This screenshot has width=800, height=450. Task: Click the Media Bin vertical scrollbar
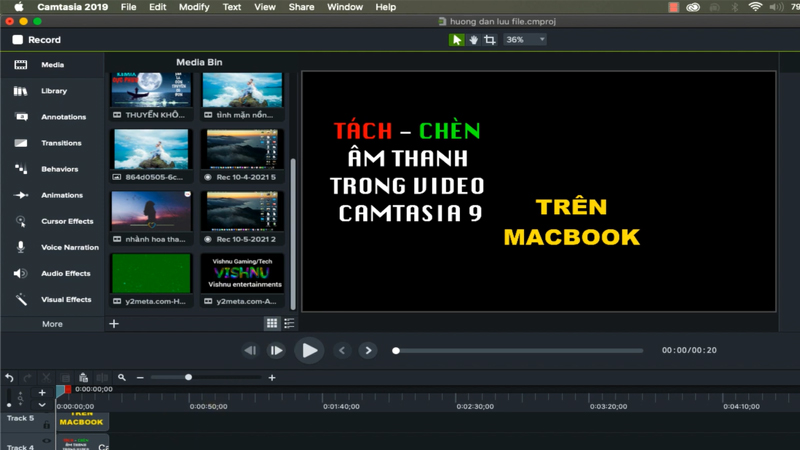293,234
